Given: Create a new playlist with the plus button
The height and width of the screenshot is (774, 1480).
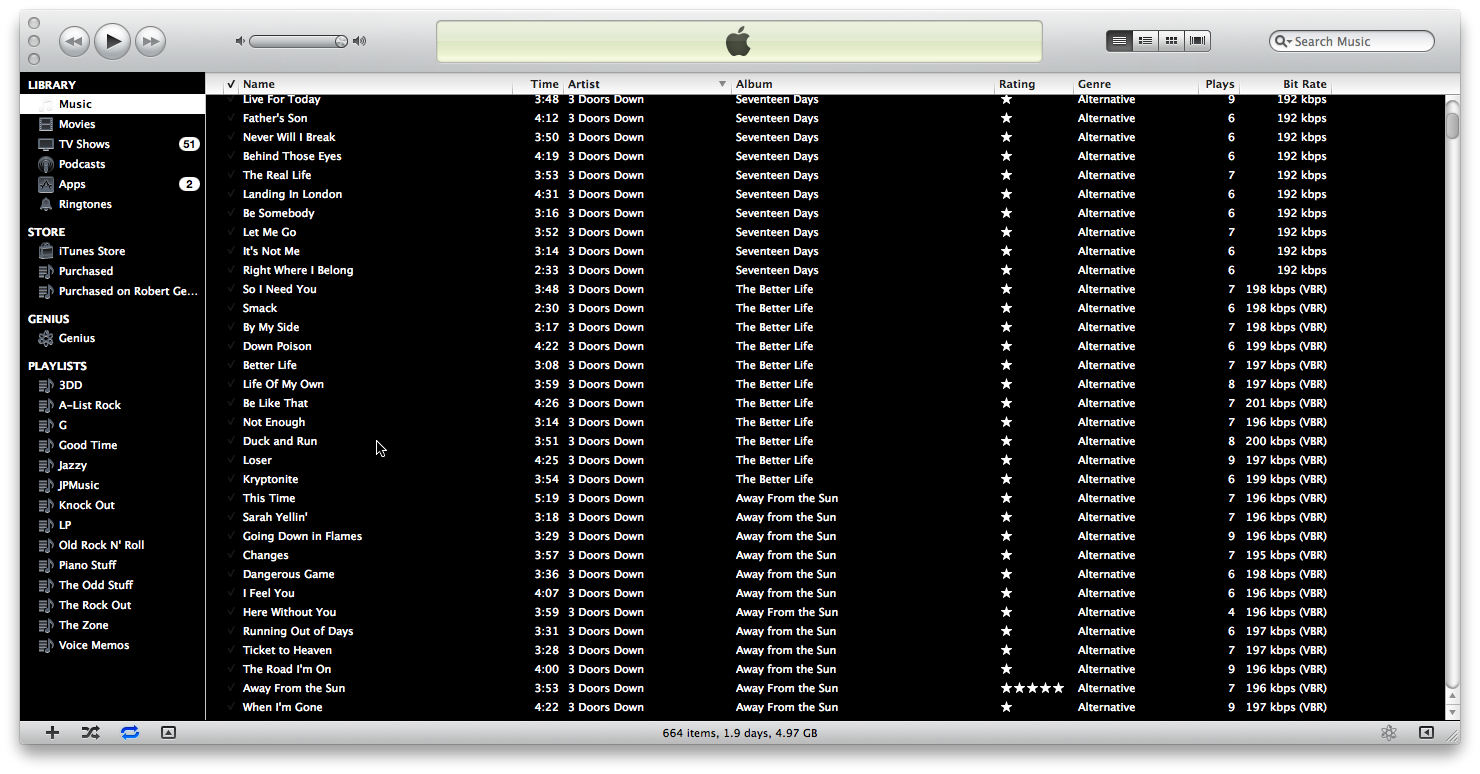Looking at the screenshot, I should tap(52, 732).
